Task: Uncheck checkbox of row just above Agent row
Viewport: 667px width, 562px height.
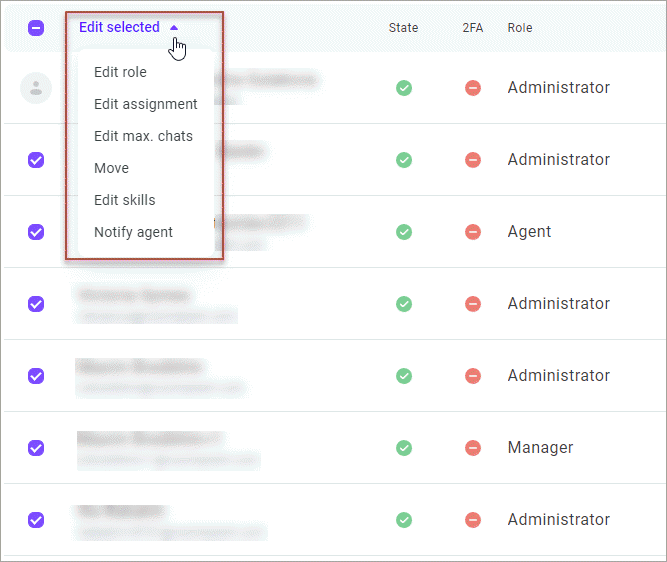Action: [36, 160]
